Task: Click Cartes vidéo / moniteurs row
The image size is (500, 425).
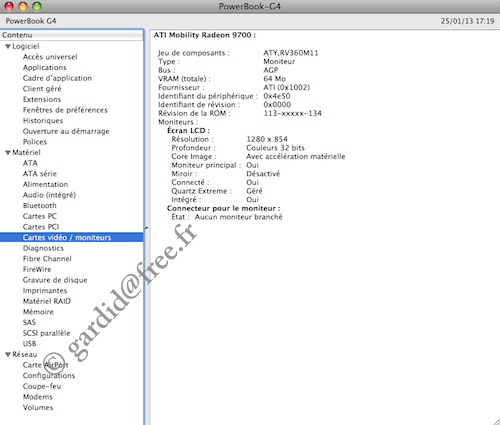Action: pyautogui.click(x=72, y=237)
